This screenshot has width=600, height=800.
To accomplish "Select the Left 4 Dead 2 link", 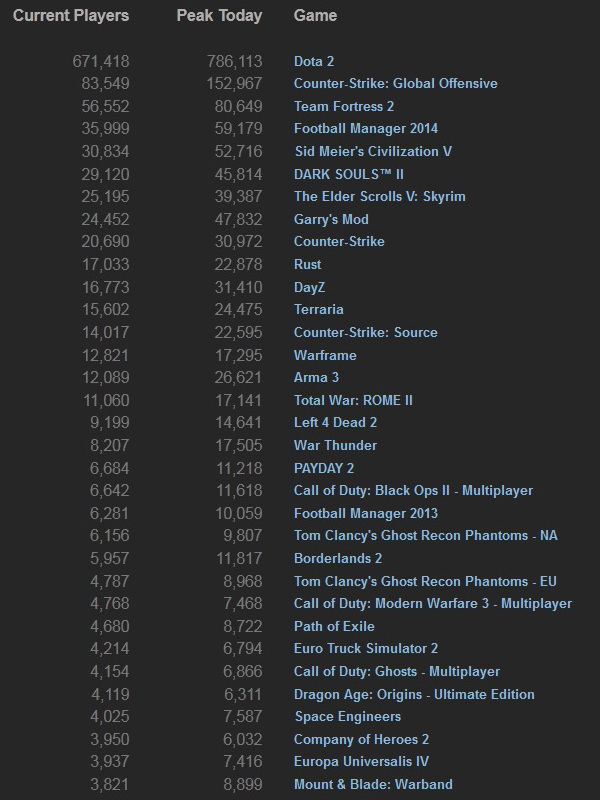I will (x=336, y=422).
